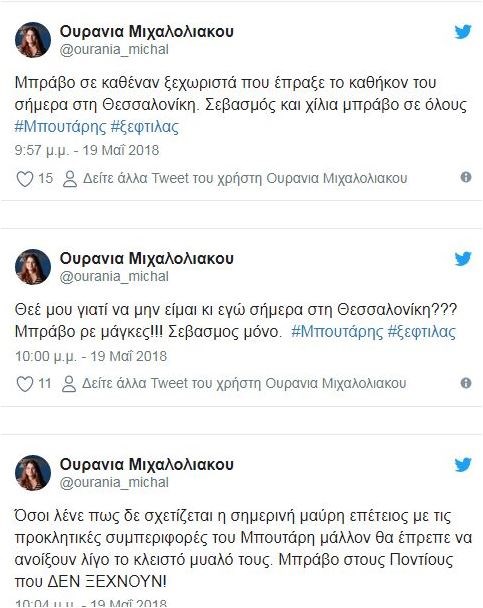483x608 pixels.
Task: Click Ουρανια Μιχαλολιακου name on second tweet
Action: 147,258
